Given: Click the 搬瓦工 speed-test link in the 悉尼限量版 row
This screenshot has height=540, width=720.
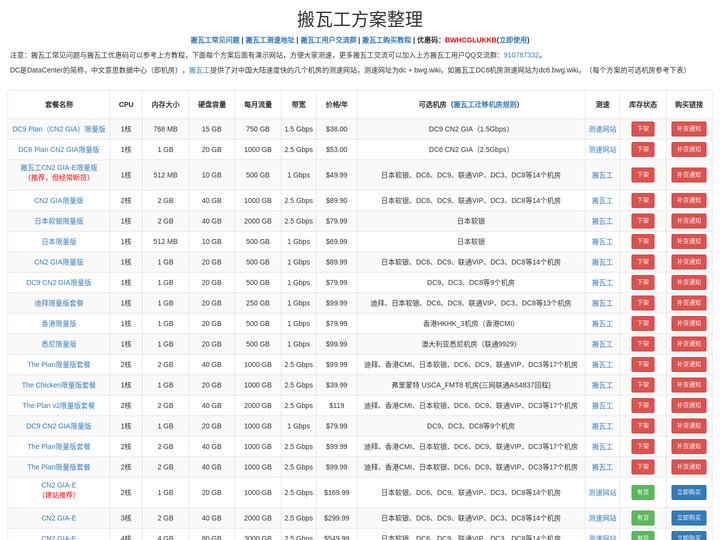Looking at the screenshot, I should [x=602, y=344].
